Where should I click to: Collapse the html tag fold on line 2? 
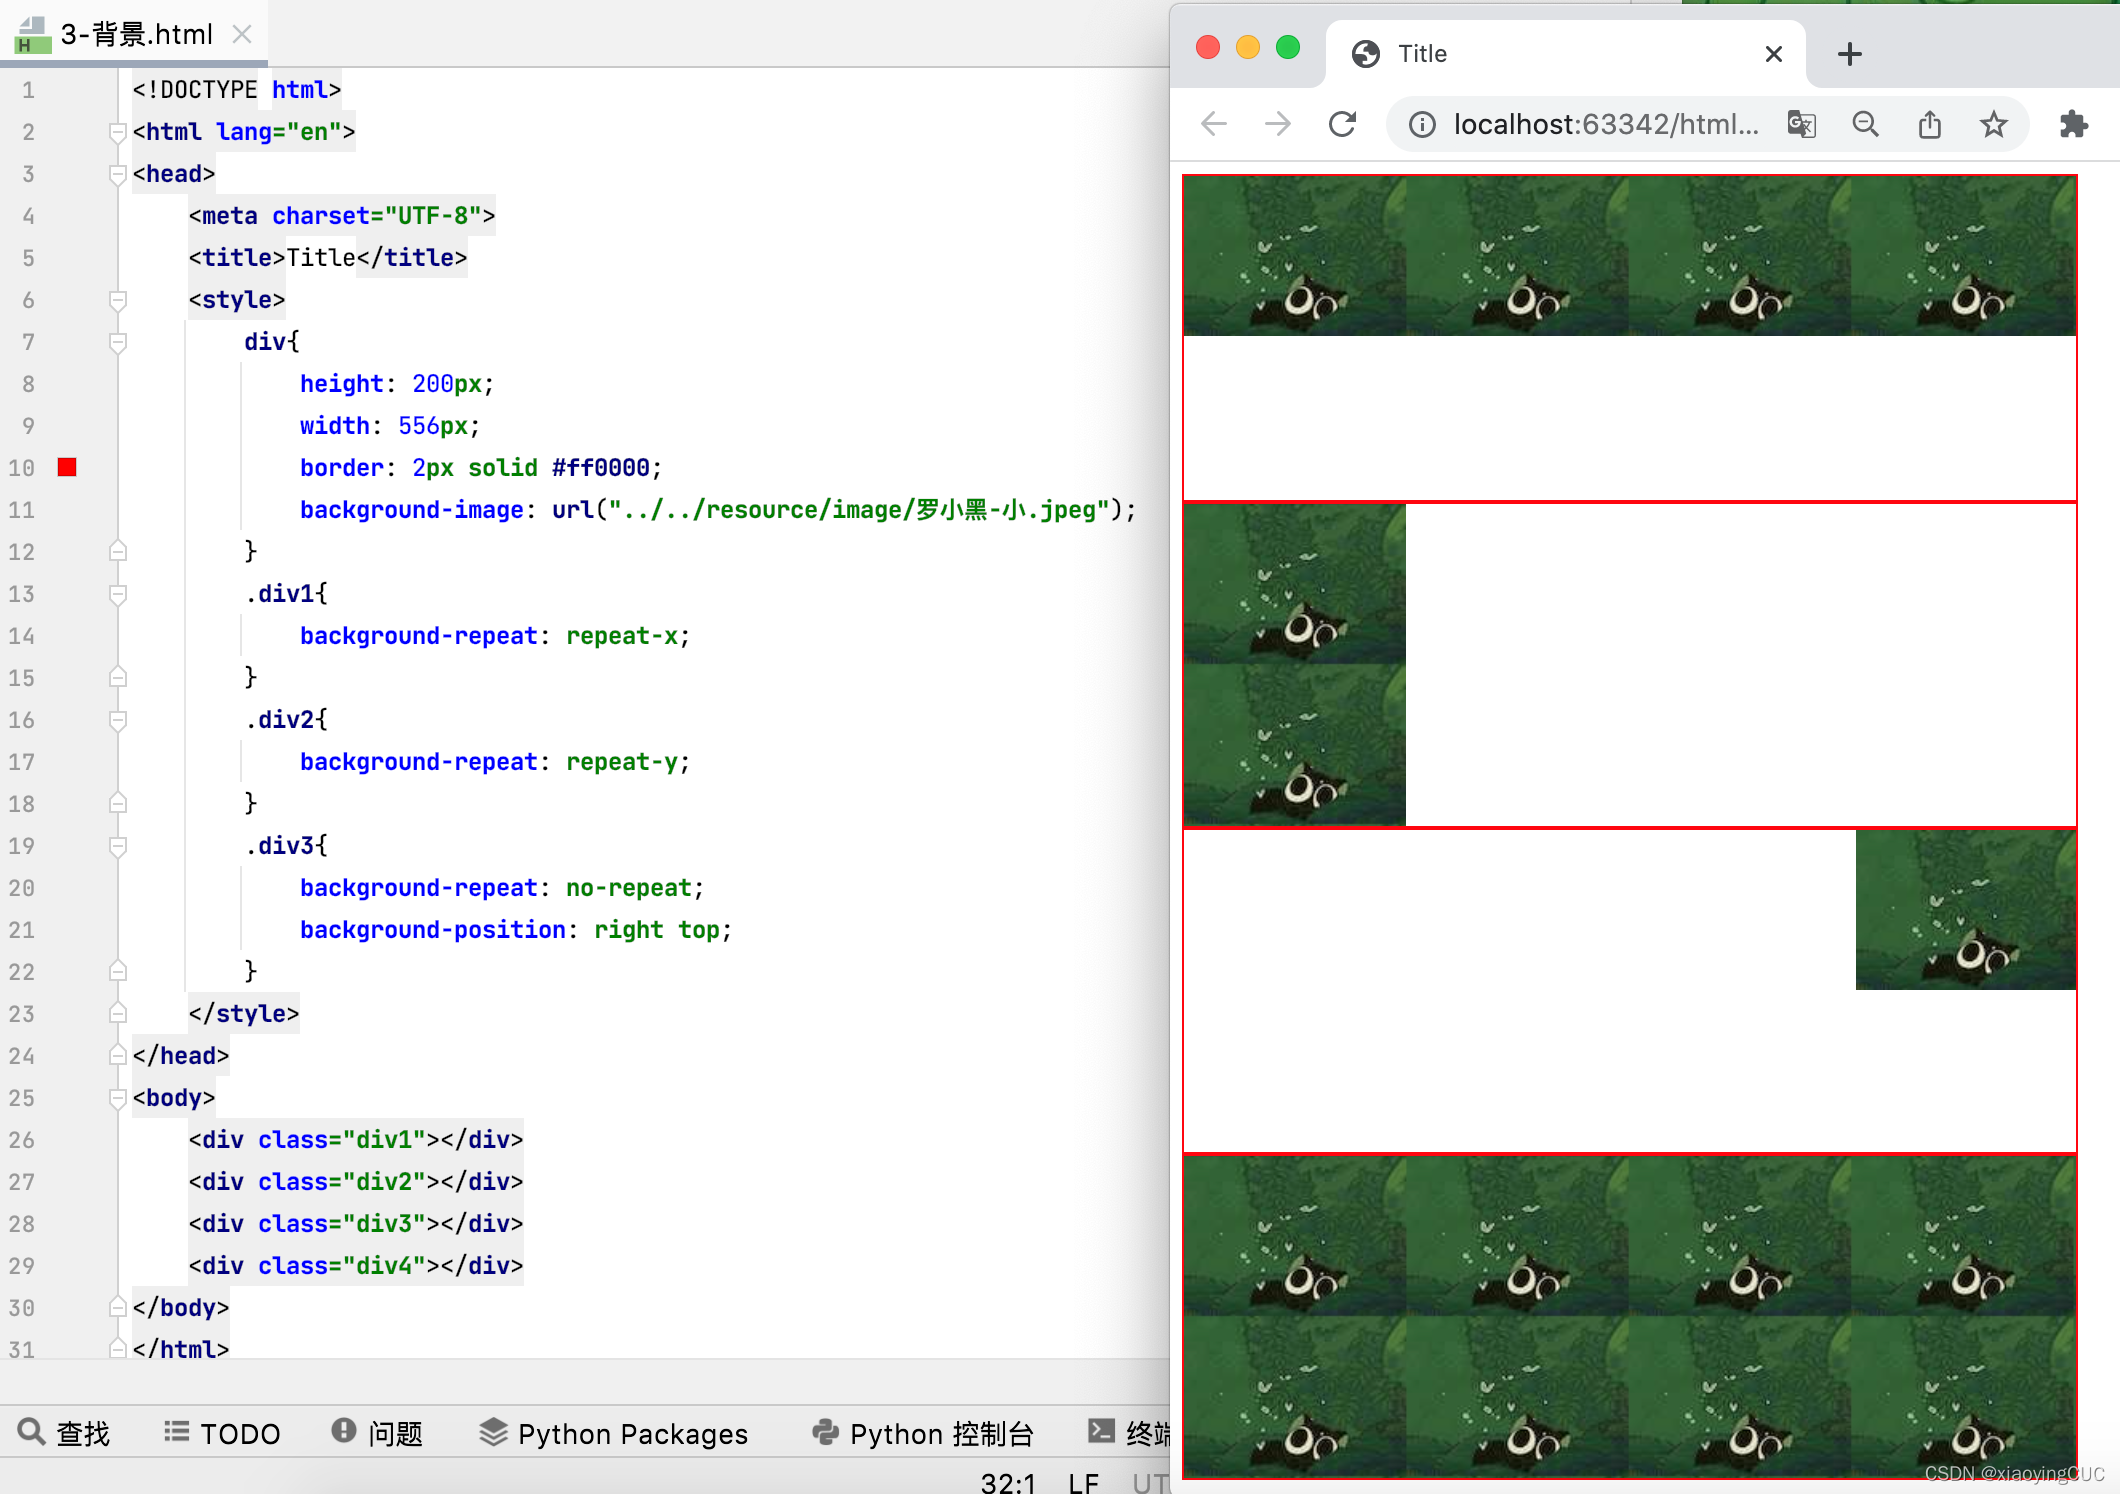tap(117, 132)
